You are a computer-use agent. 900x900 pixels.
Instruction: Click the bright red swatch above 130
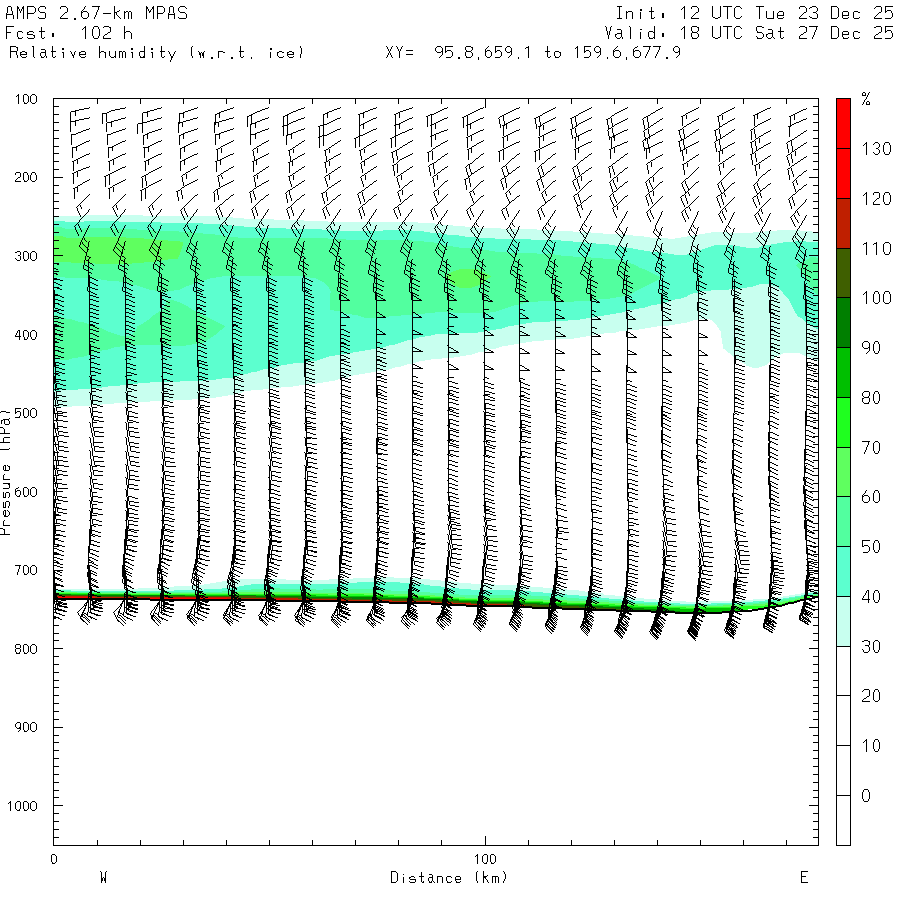(x=843, y=124)
